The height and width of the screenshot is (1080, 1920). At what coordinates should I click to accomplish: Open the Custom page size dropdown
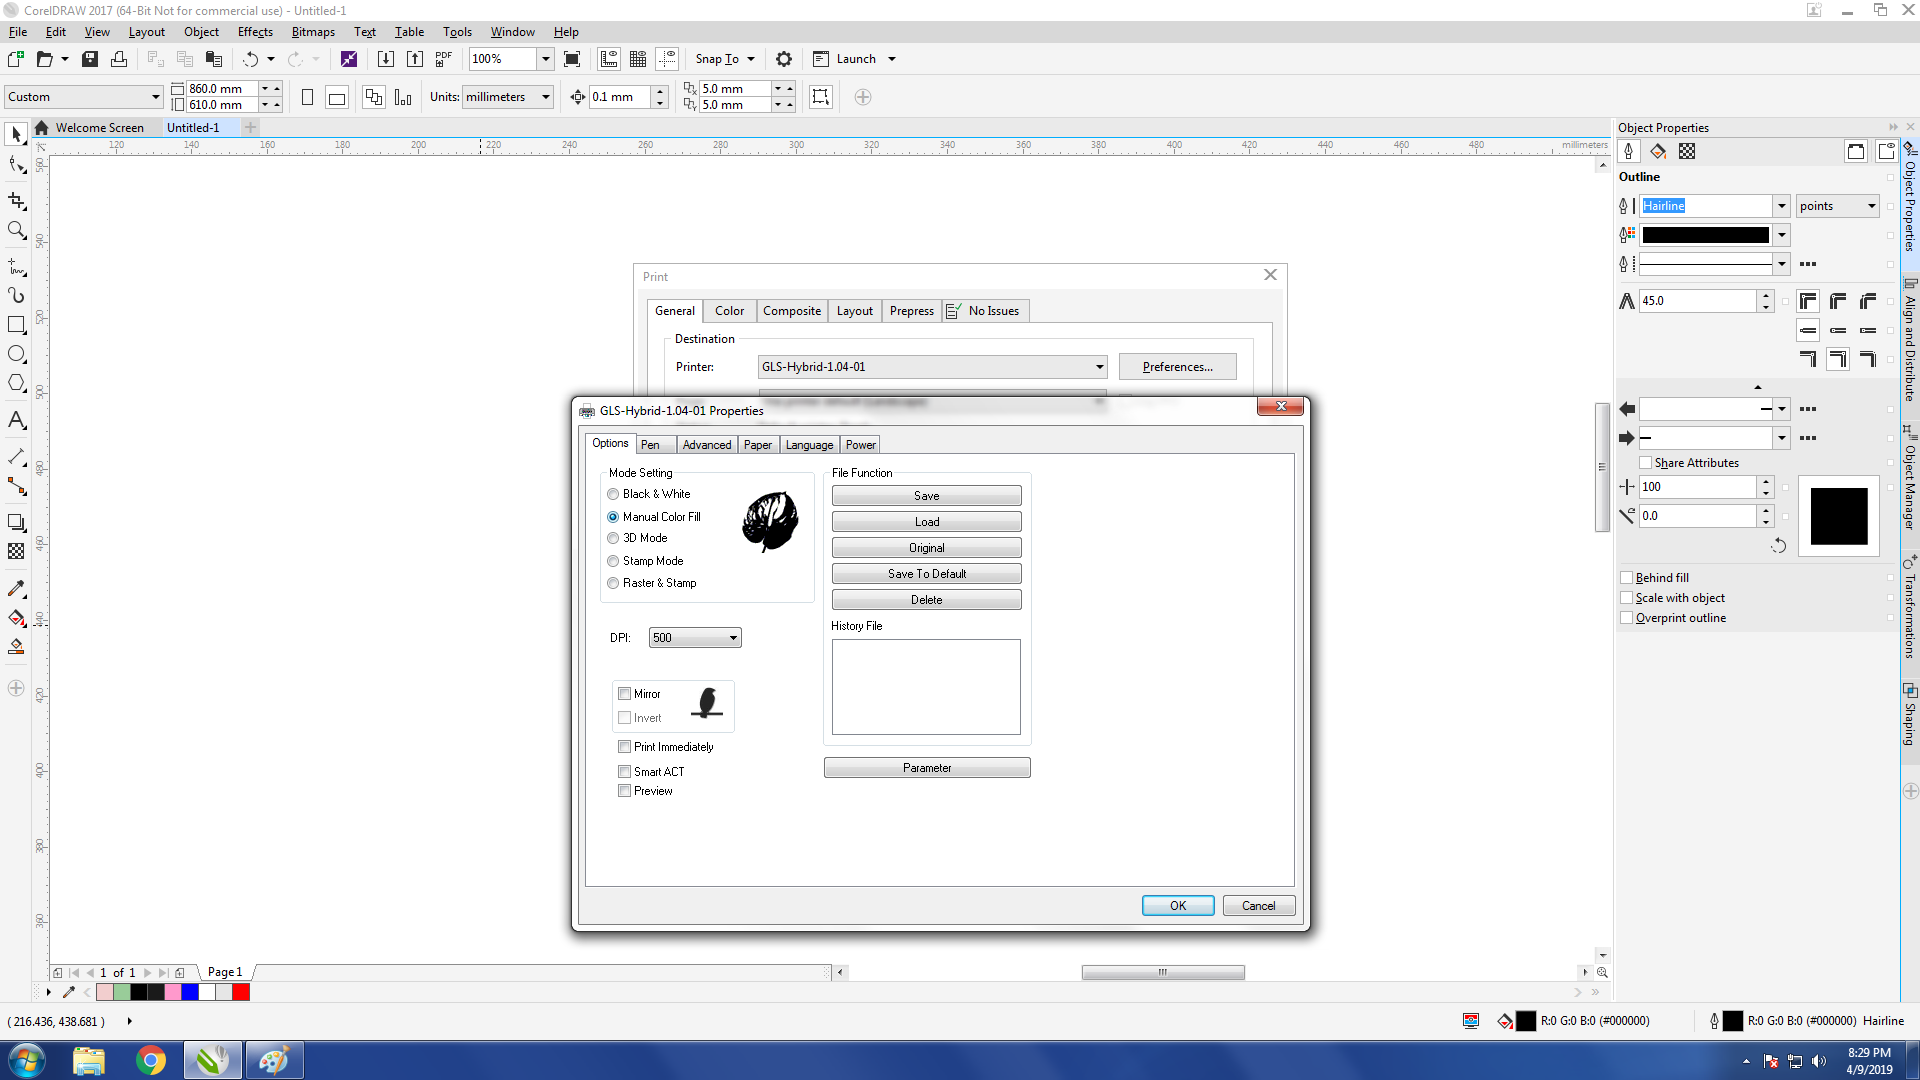(156, 97)
